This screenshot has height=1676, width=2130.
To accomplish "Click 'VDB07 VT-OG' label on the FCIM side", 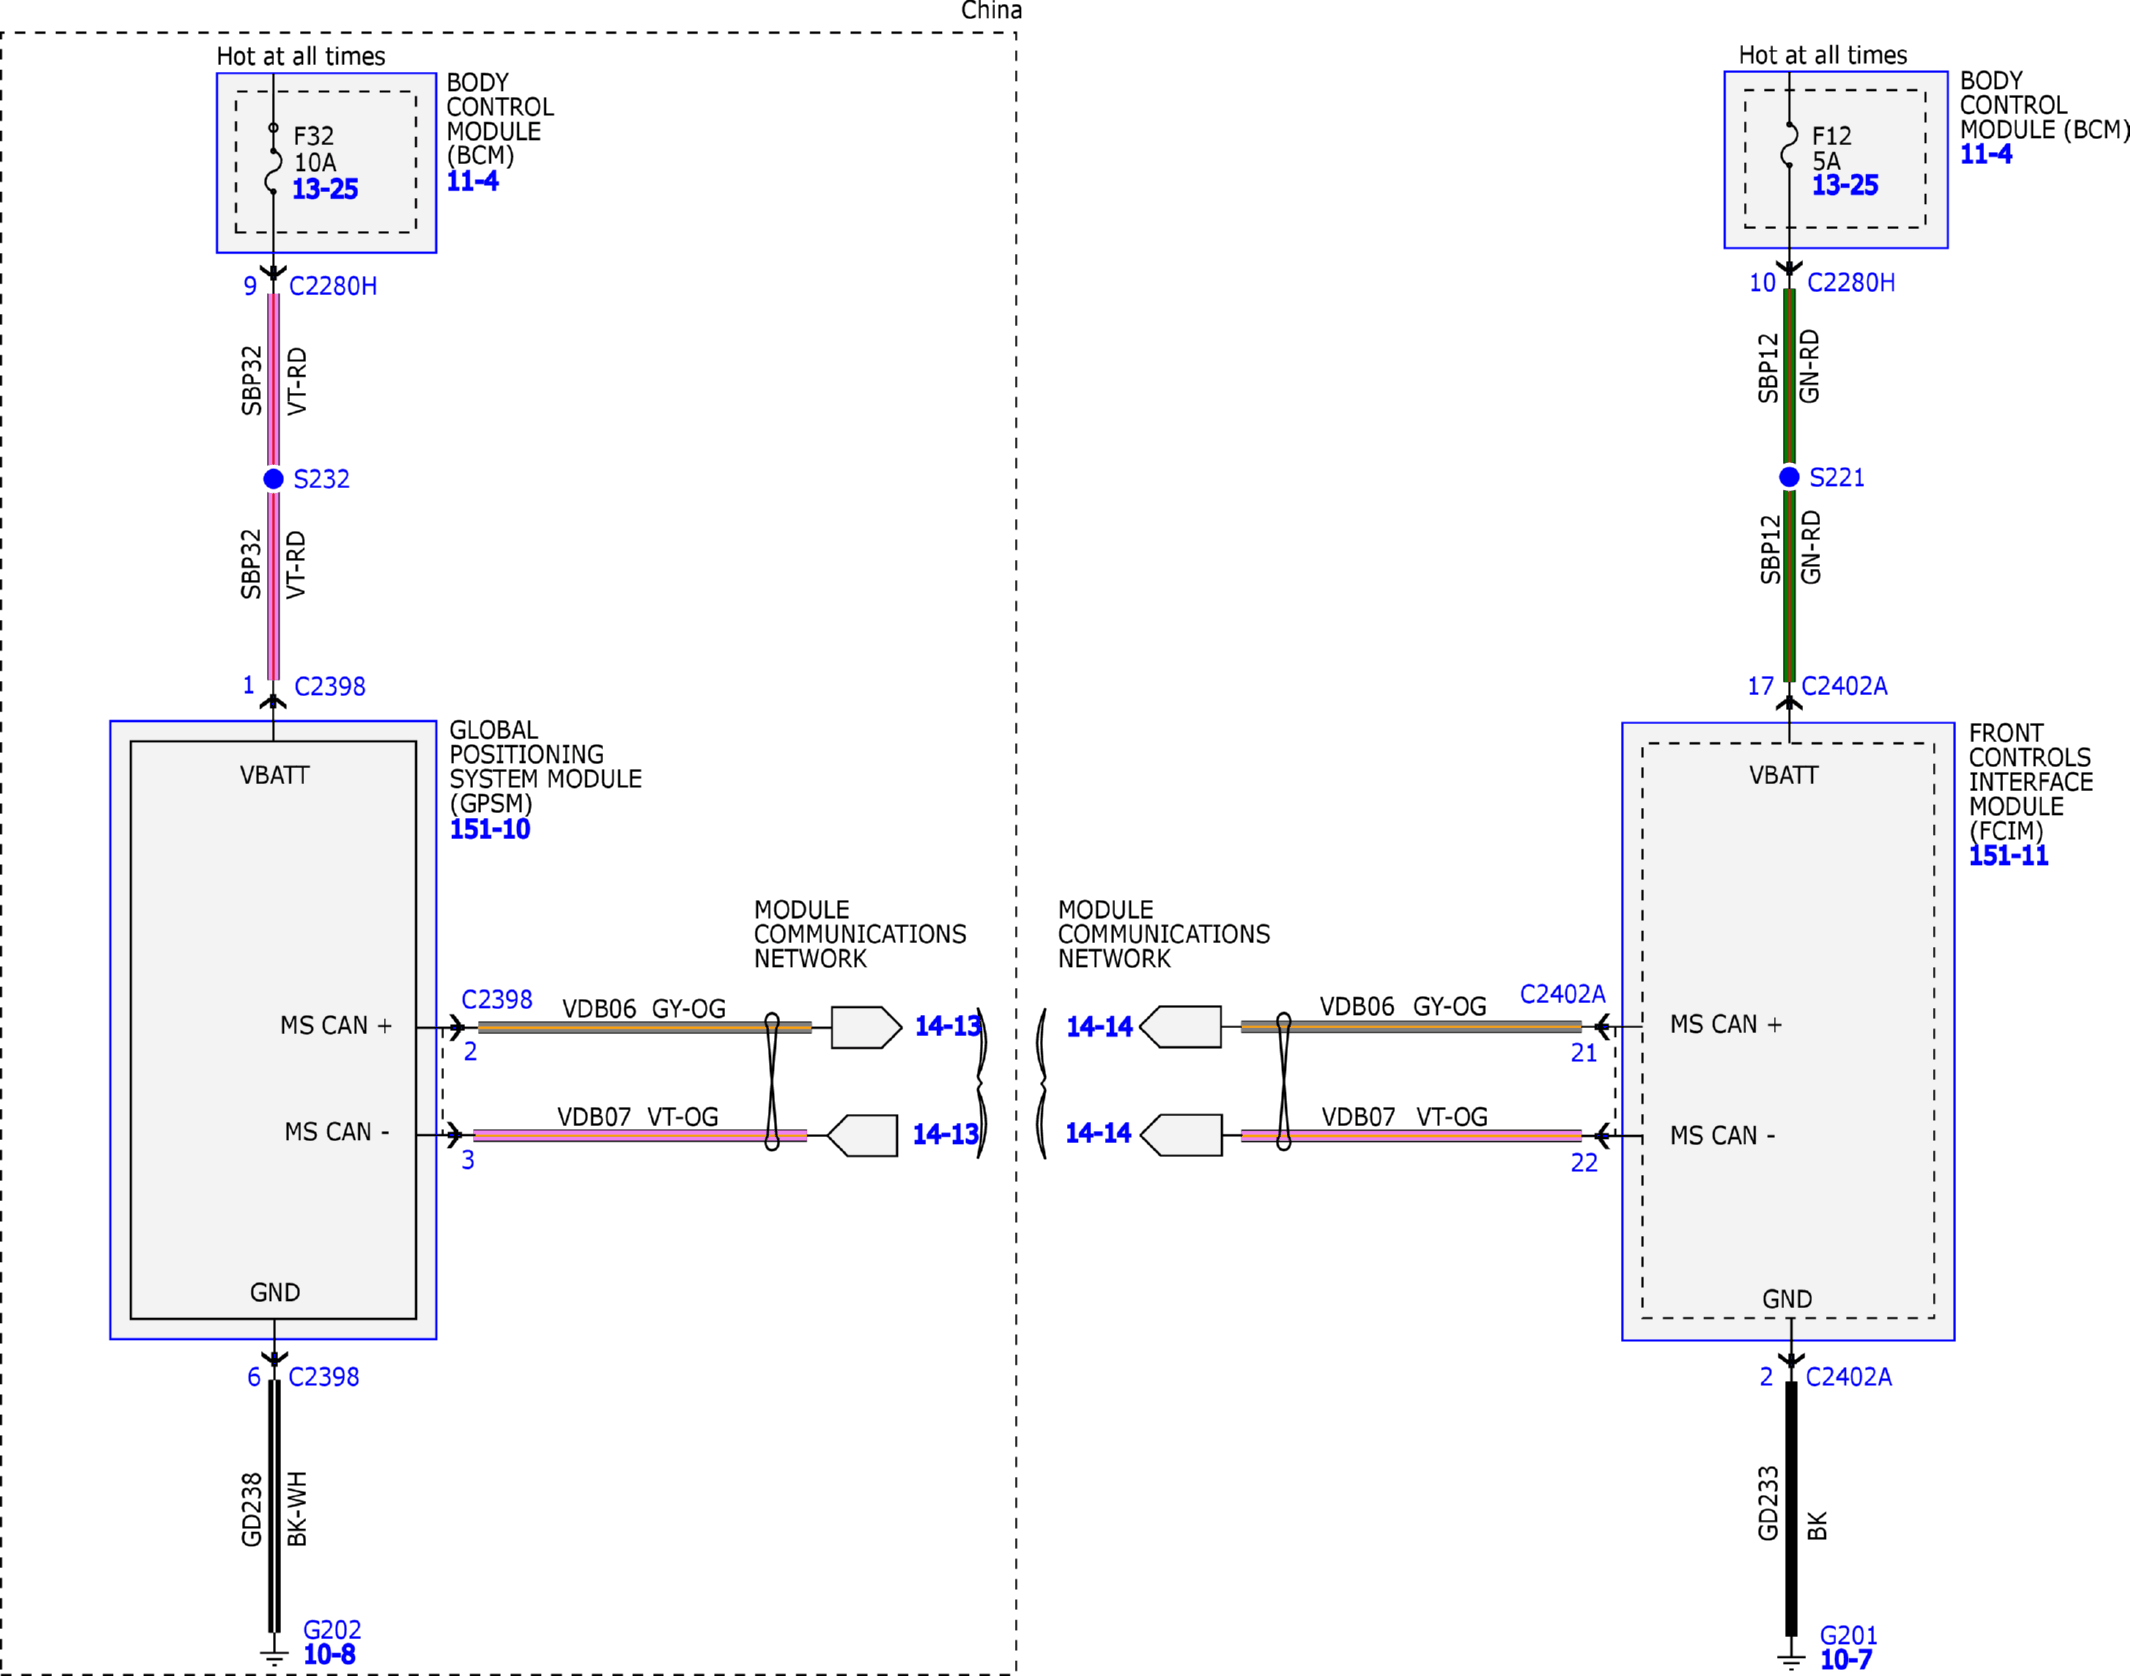I will [1405, 1117].
